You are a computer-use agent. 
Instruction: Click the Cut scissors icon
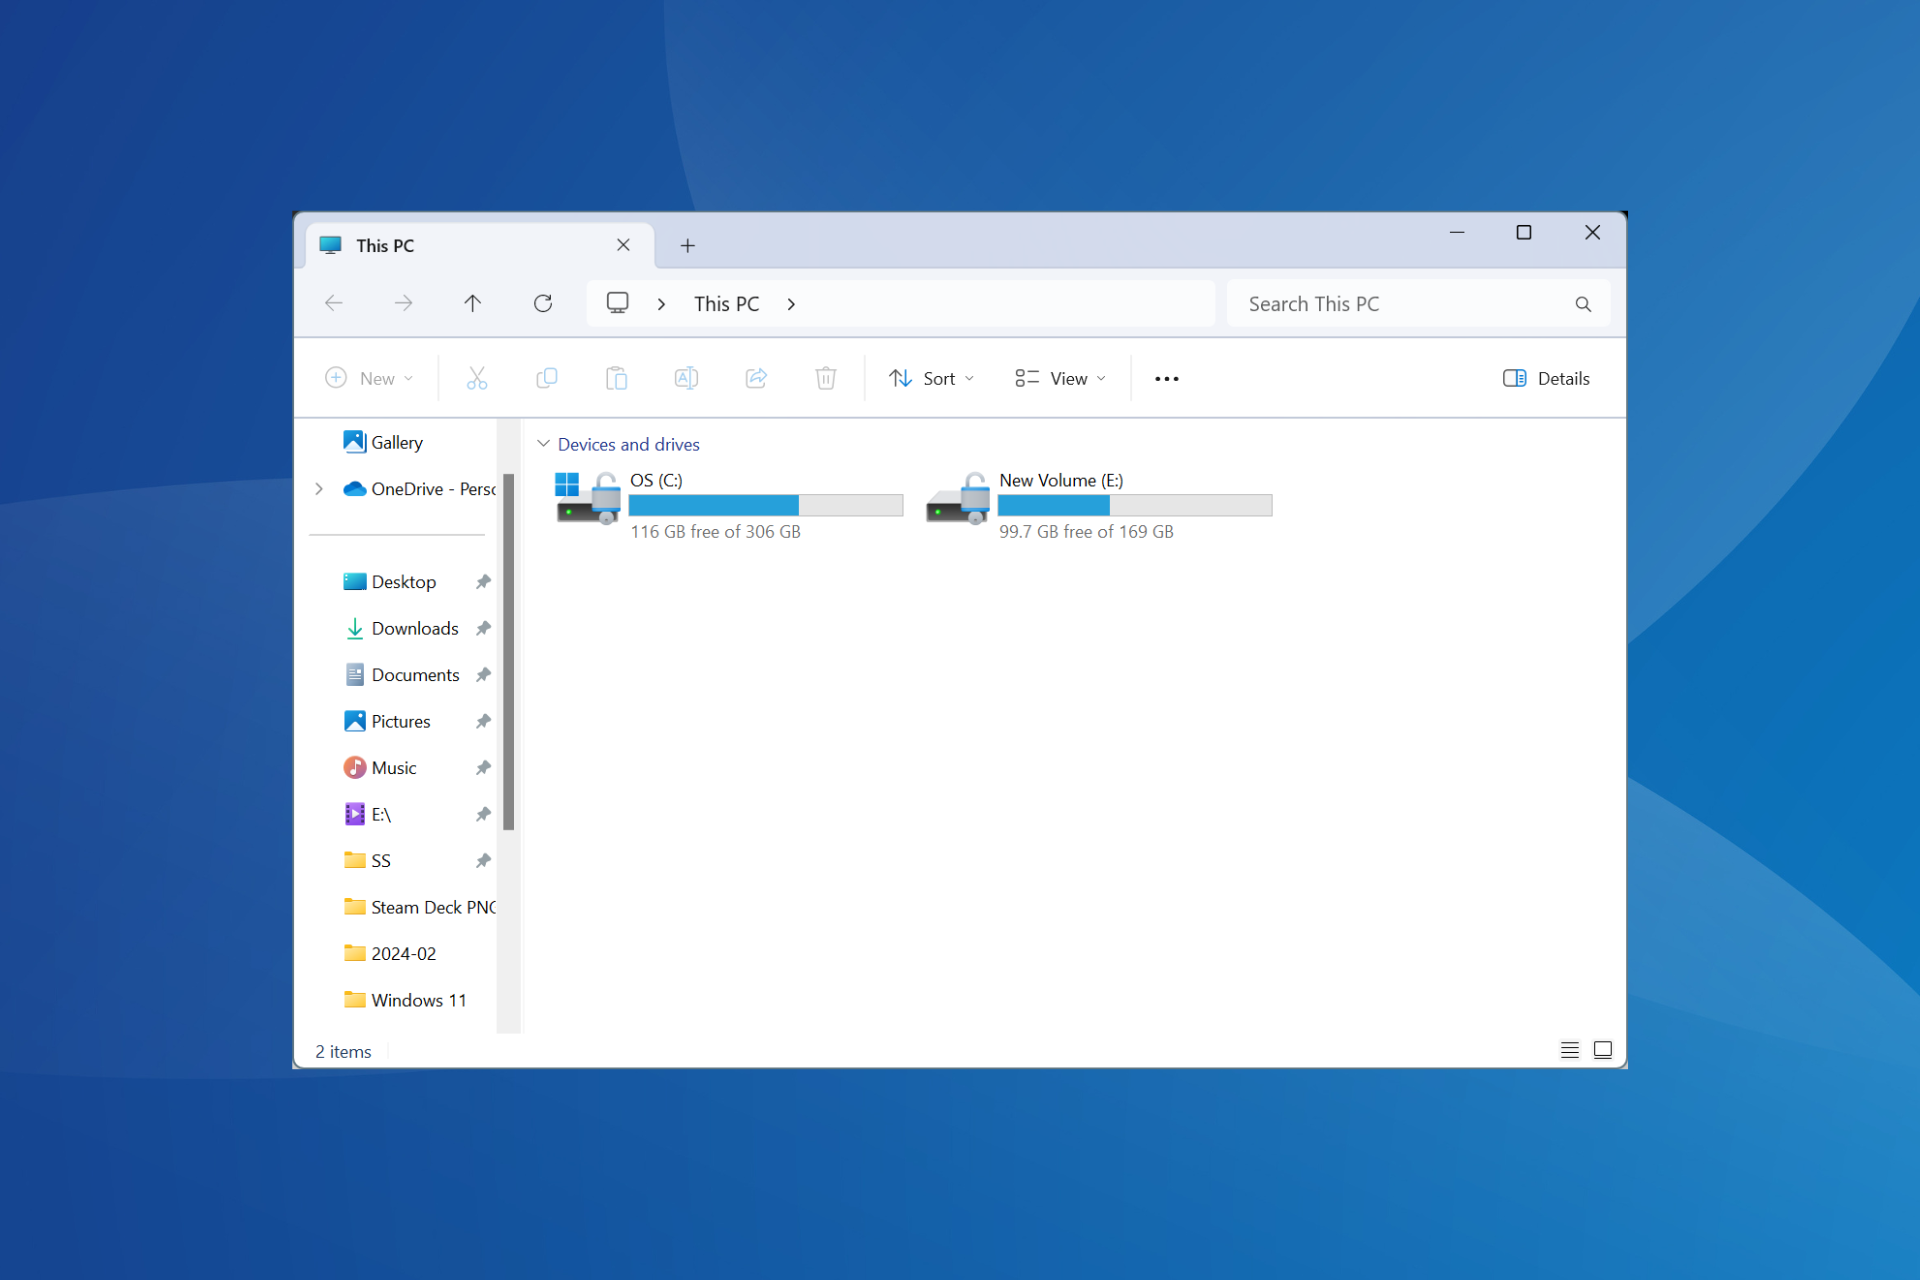tap(477, 378)
